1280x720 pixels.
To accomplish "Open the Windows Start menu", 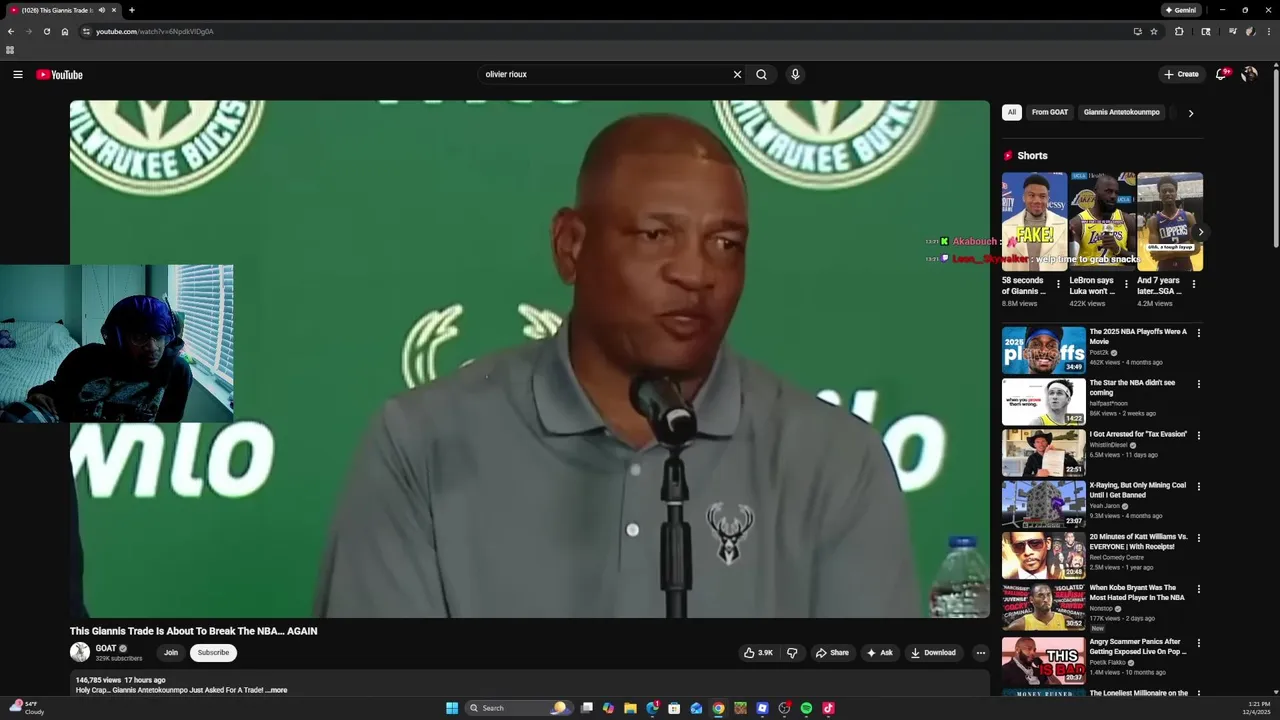I will click(x=452, y=708).
